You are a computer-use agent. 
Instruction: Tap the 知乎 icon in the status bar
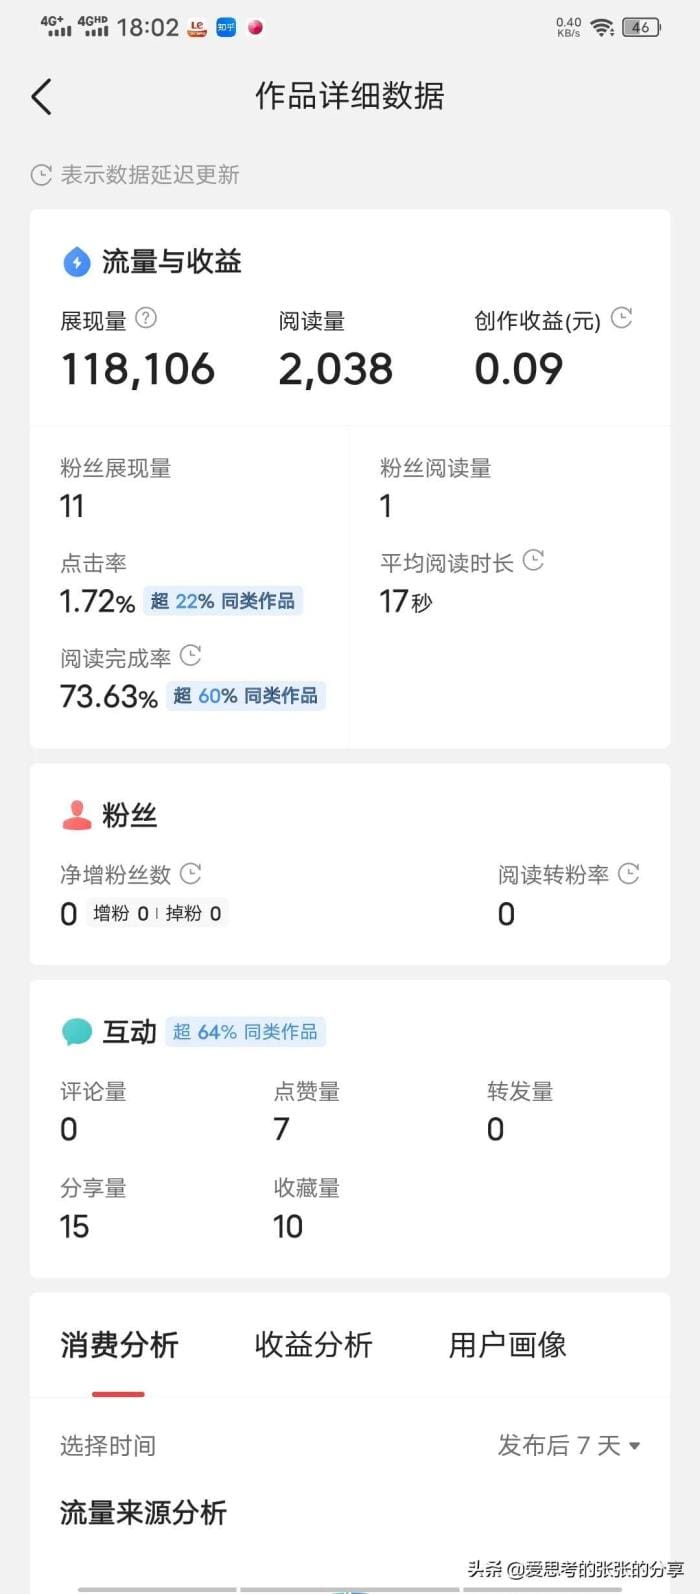click(x=226, y=28)
